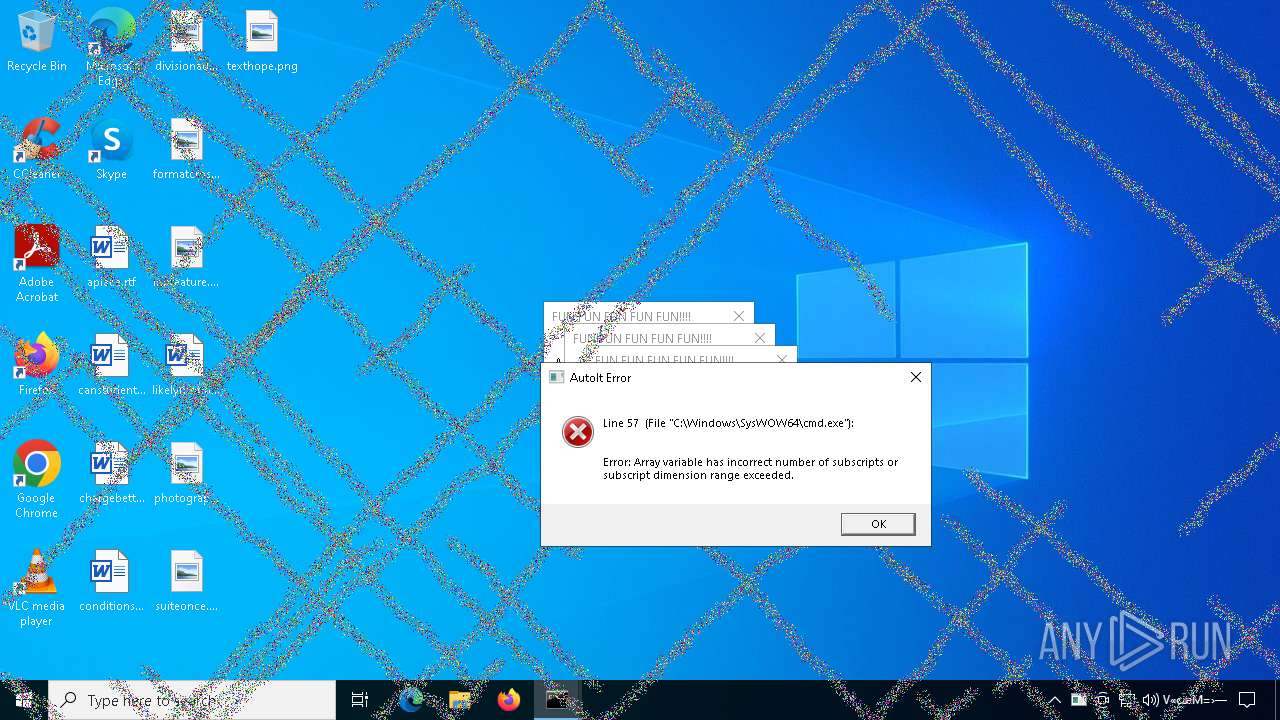
Task: Click OK in AutoIt Error dialog
Action: tap(878, 524)
